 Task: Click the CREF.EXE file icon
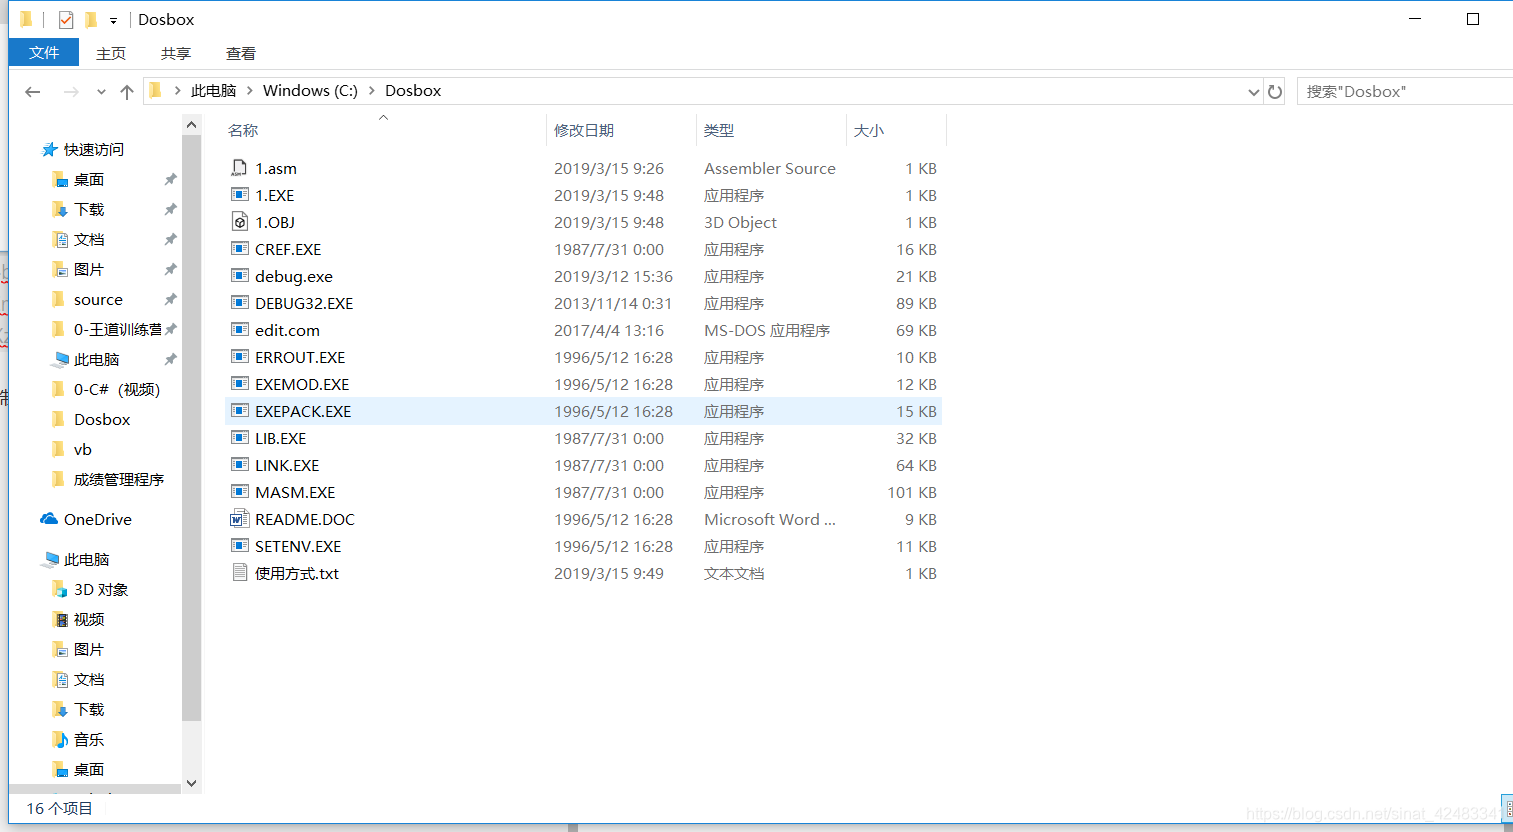coord(239,249)
